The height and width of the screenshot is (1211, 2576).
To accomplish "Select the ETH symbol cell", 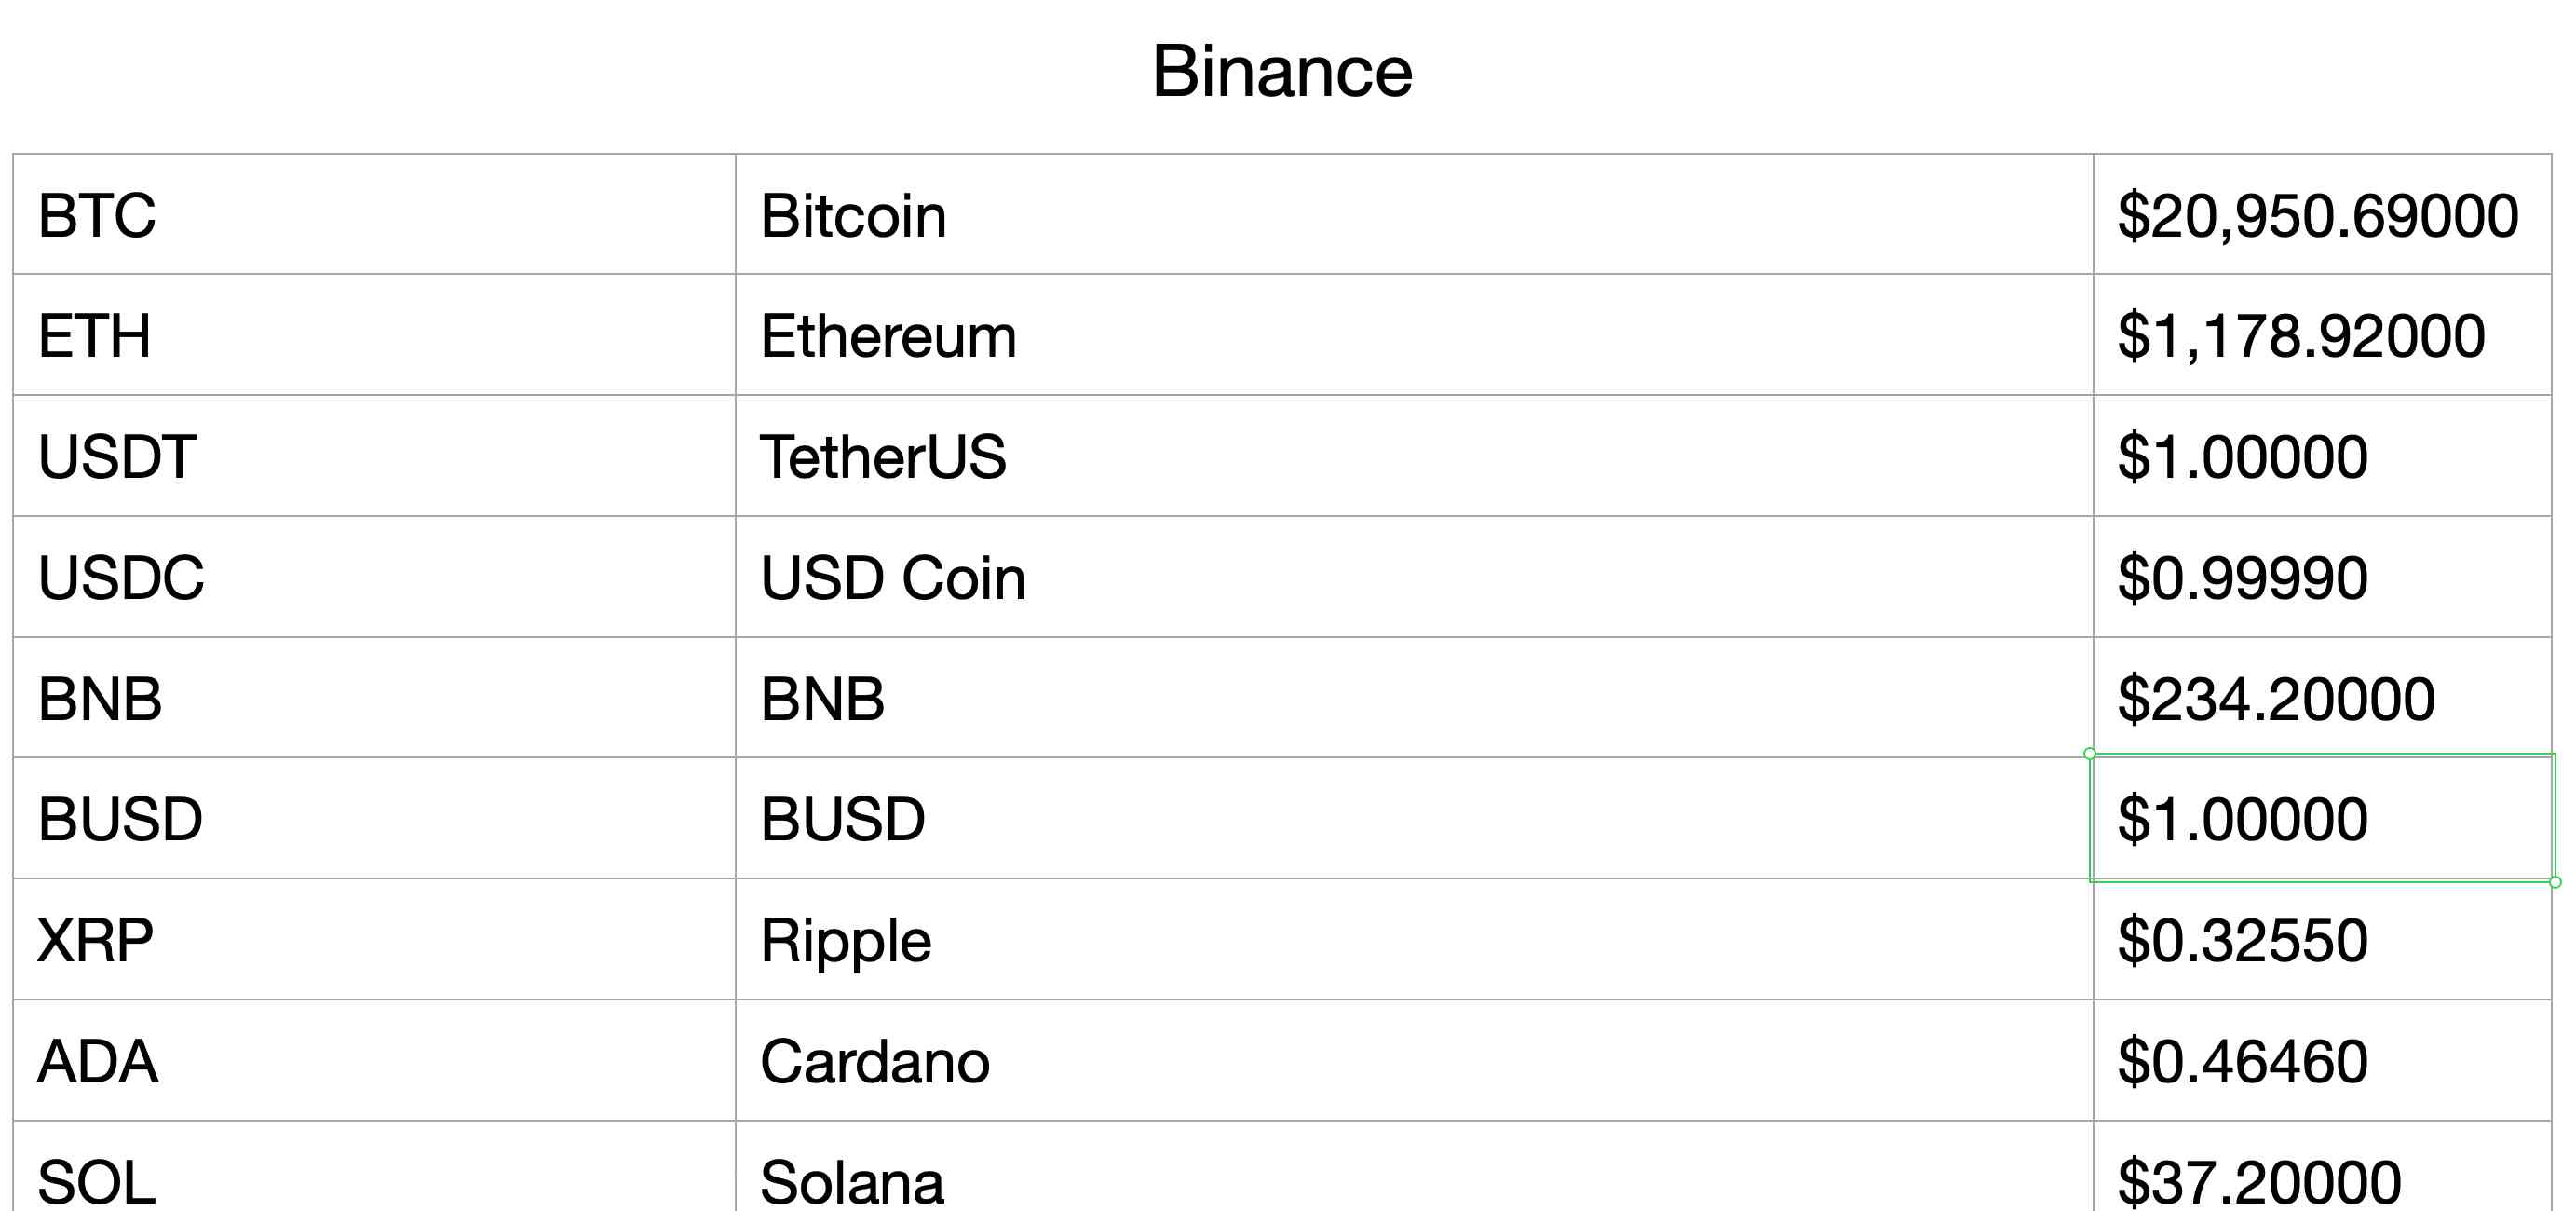I will tap(374, 336).
